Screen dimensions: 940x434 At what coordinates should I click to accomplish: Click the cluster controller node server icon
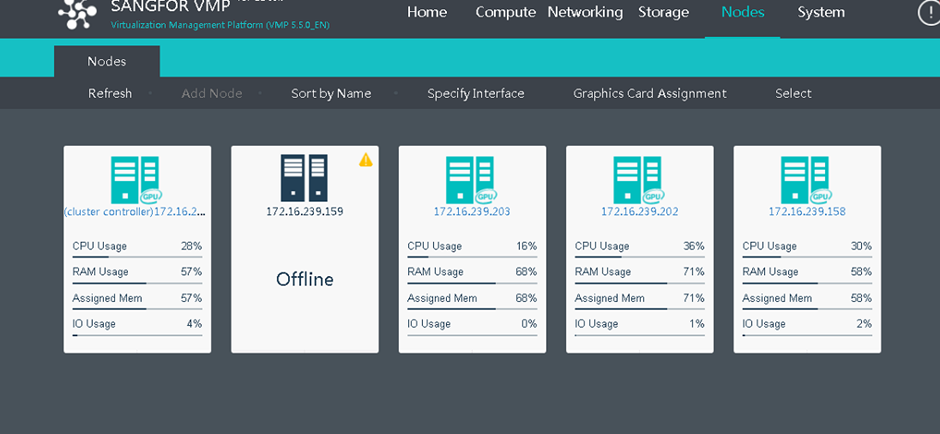[x=135, y=180]
